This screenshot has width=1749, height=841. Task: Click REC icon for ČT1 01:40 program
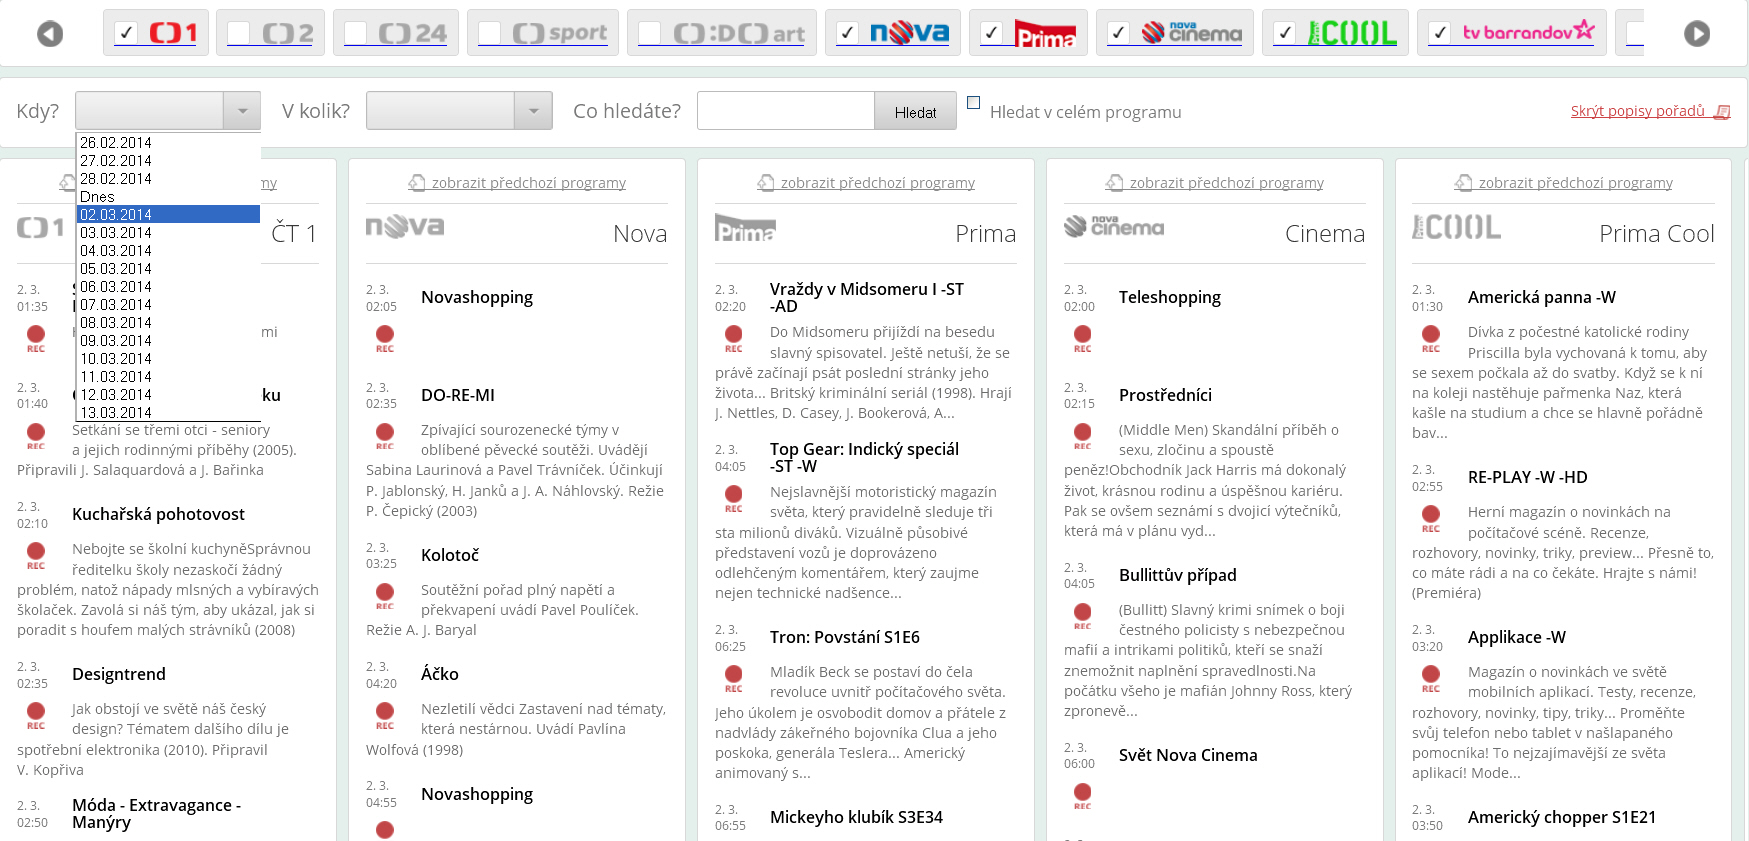[36, 436]
